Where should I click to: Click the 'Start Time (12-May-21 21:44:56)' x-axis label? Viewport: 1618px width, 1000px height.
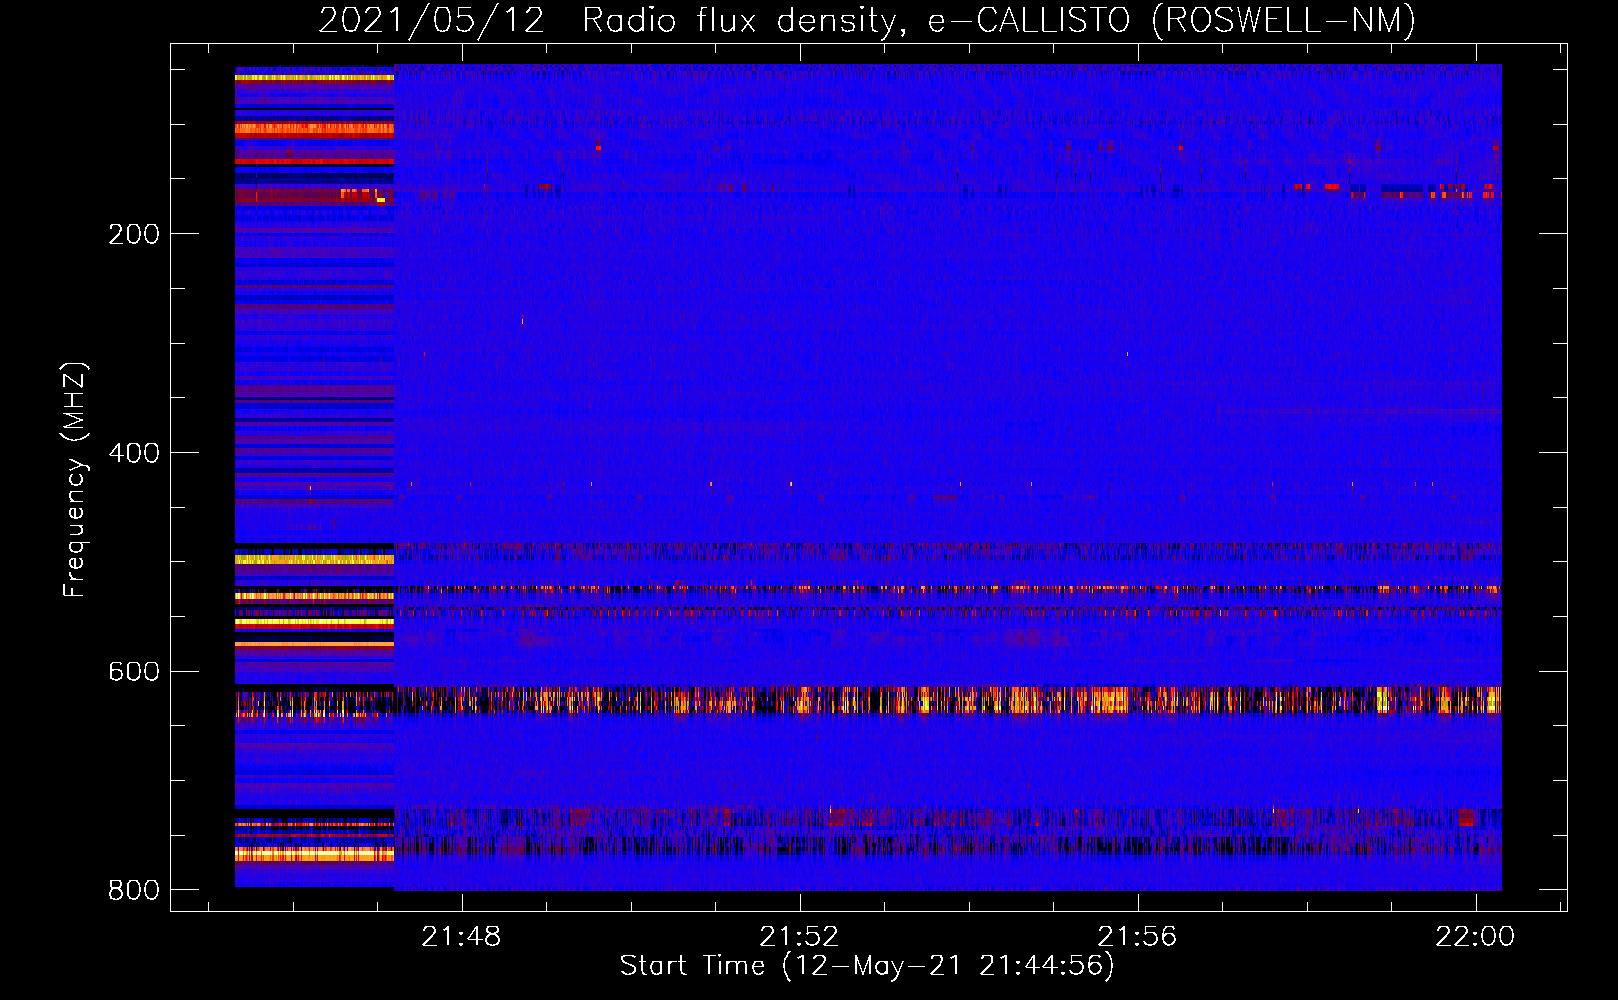pos(866,966)
